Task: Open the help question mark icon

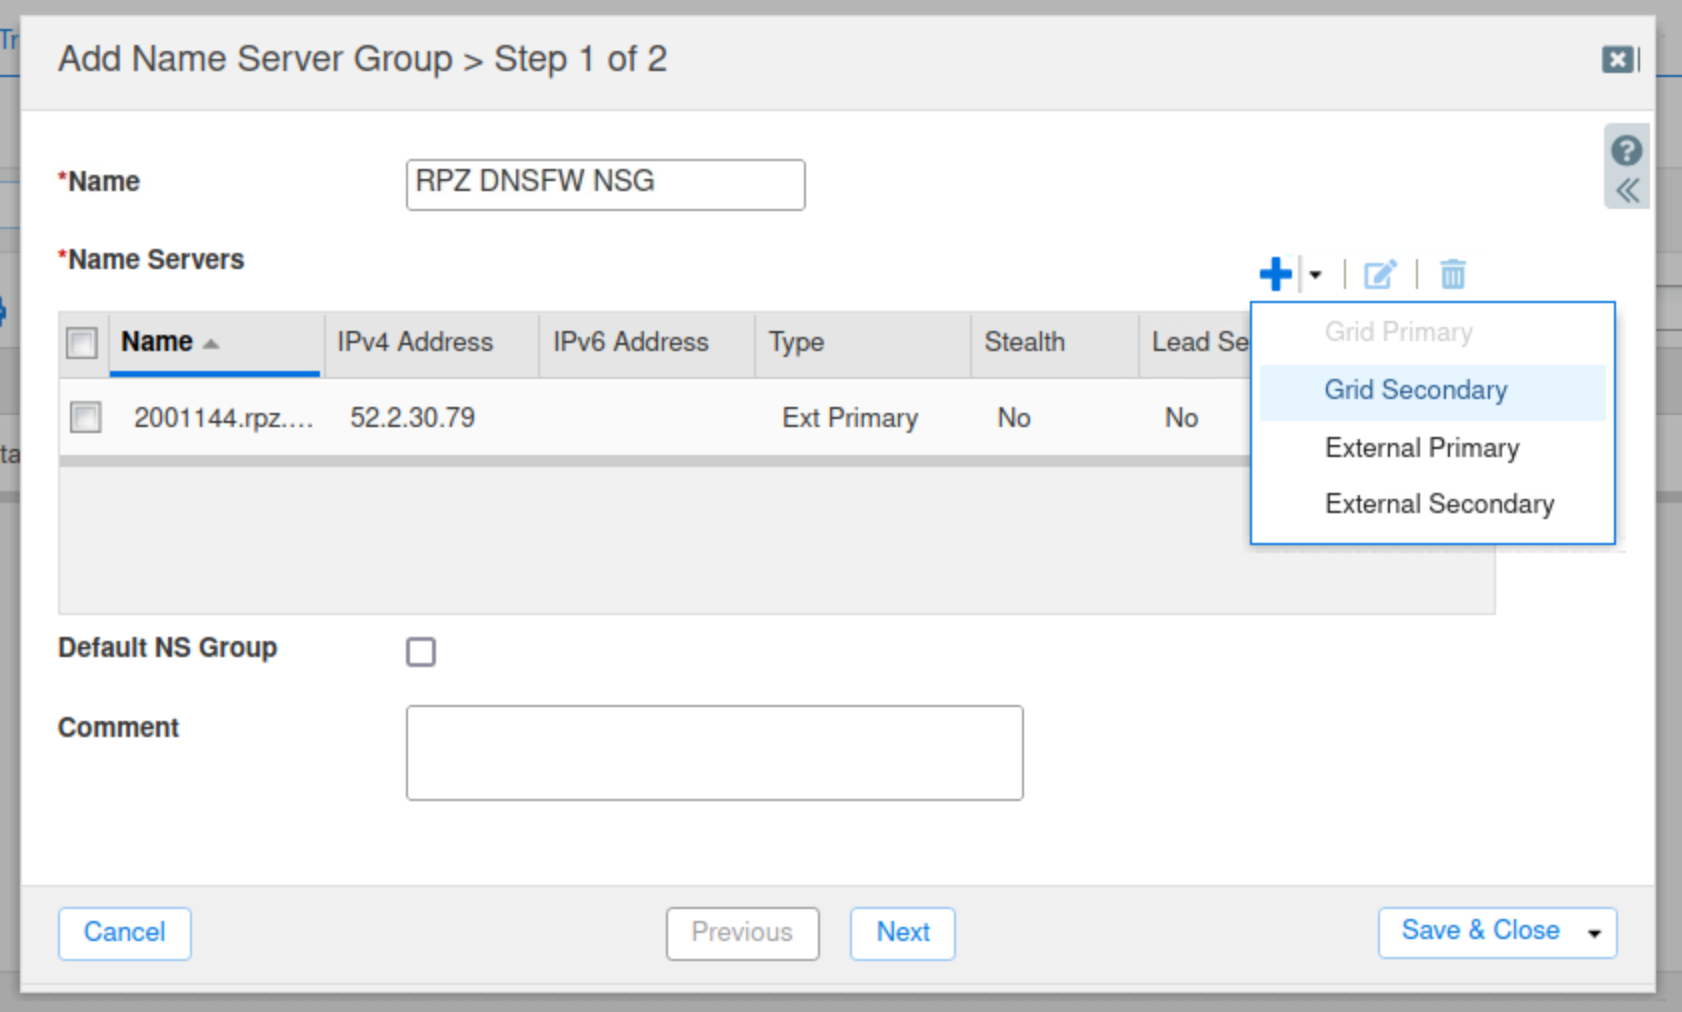Action: tap(1626, 150)
